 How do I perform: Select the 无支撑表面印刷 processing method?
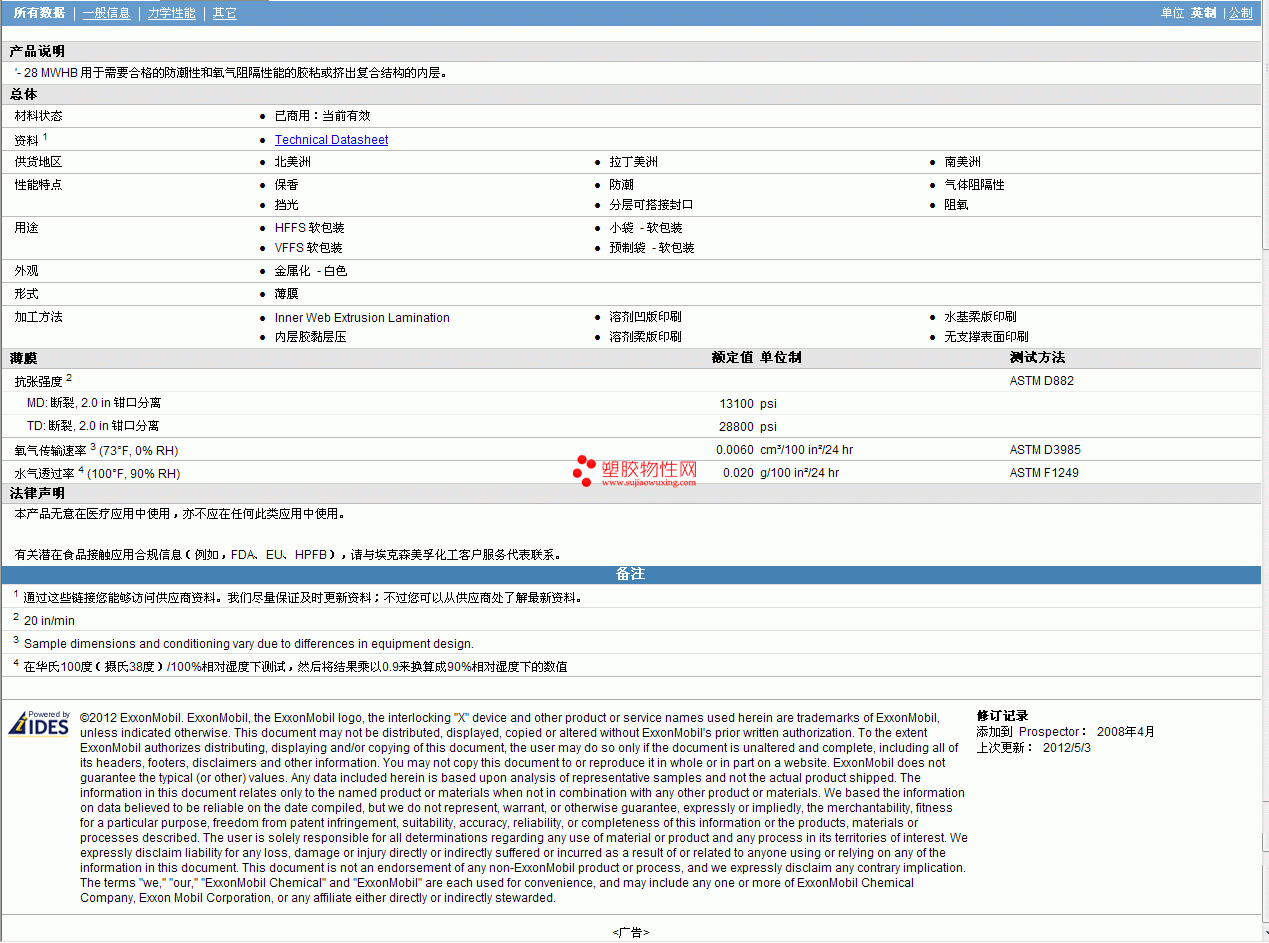click(x=987, y=337)
